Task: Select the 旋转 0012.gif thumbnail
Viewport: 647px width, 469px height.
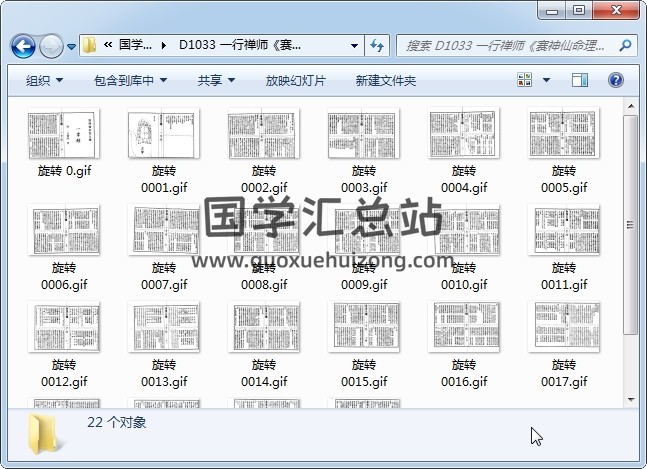Action: pos(64,327)
